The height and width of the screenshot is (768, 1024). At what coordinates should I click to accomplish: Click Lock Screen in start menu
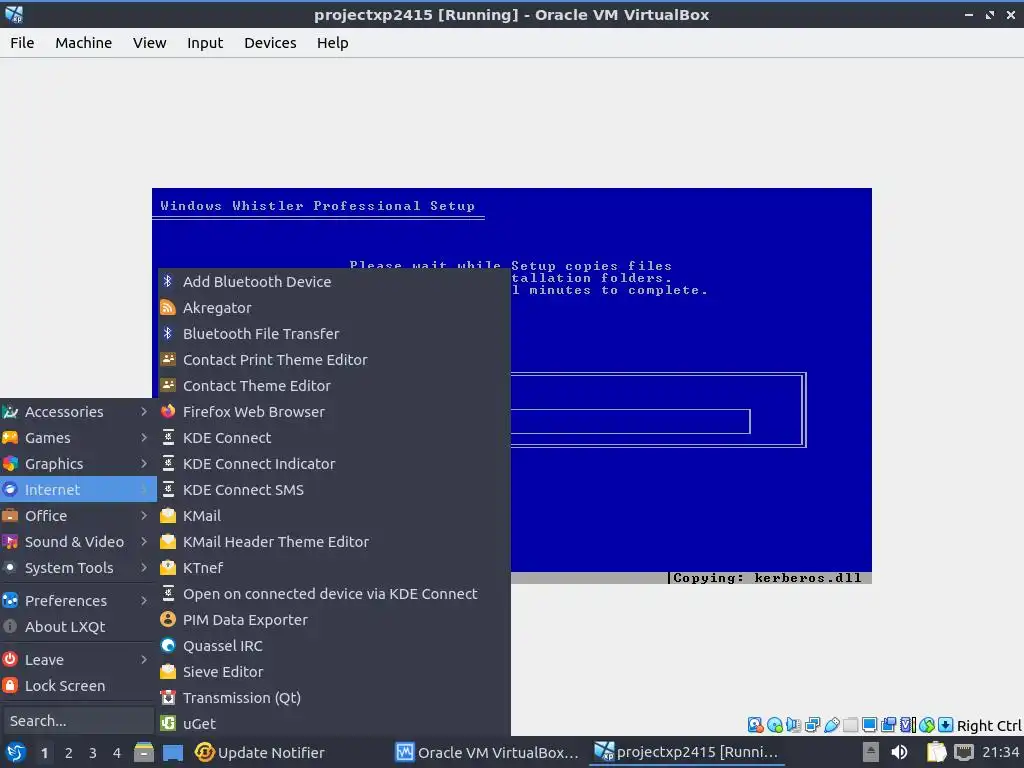point(78,686)
